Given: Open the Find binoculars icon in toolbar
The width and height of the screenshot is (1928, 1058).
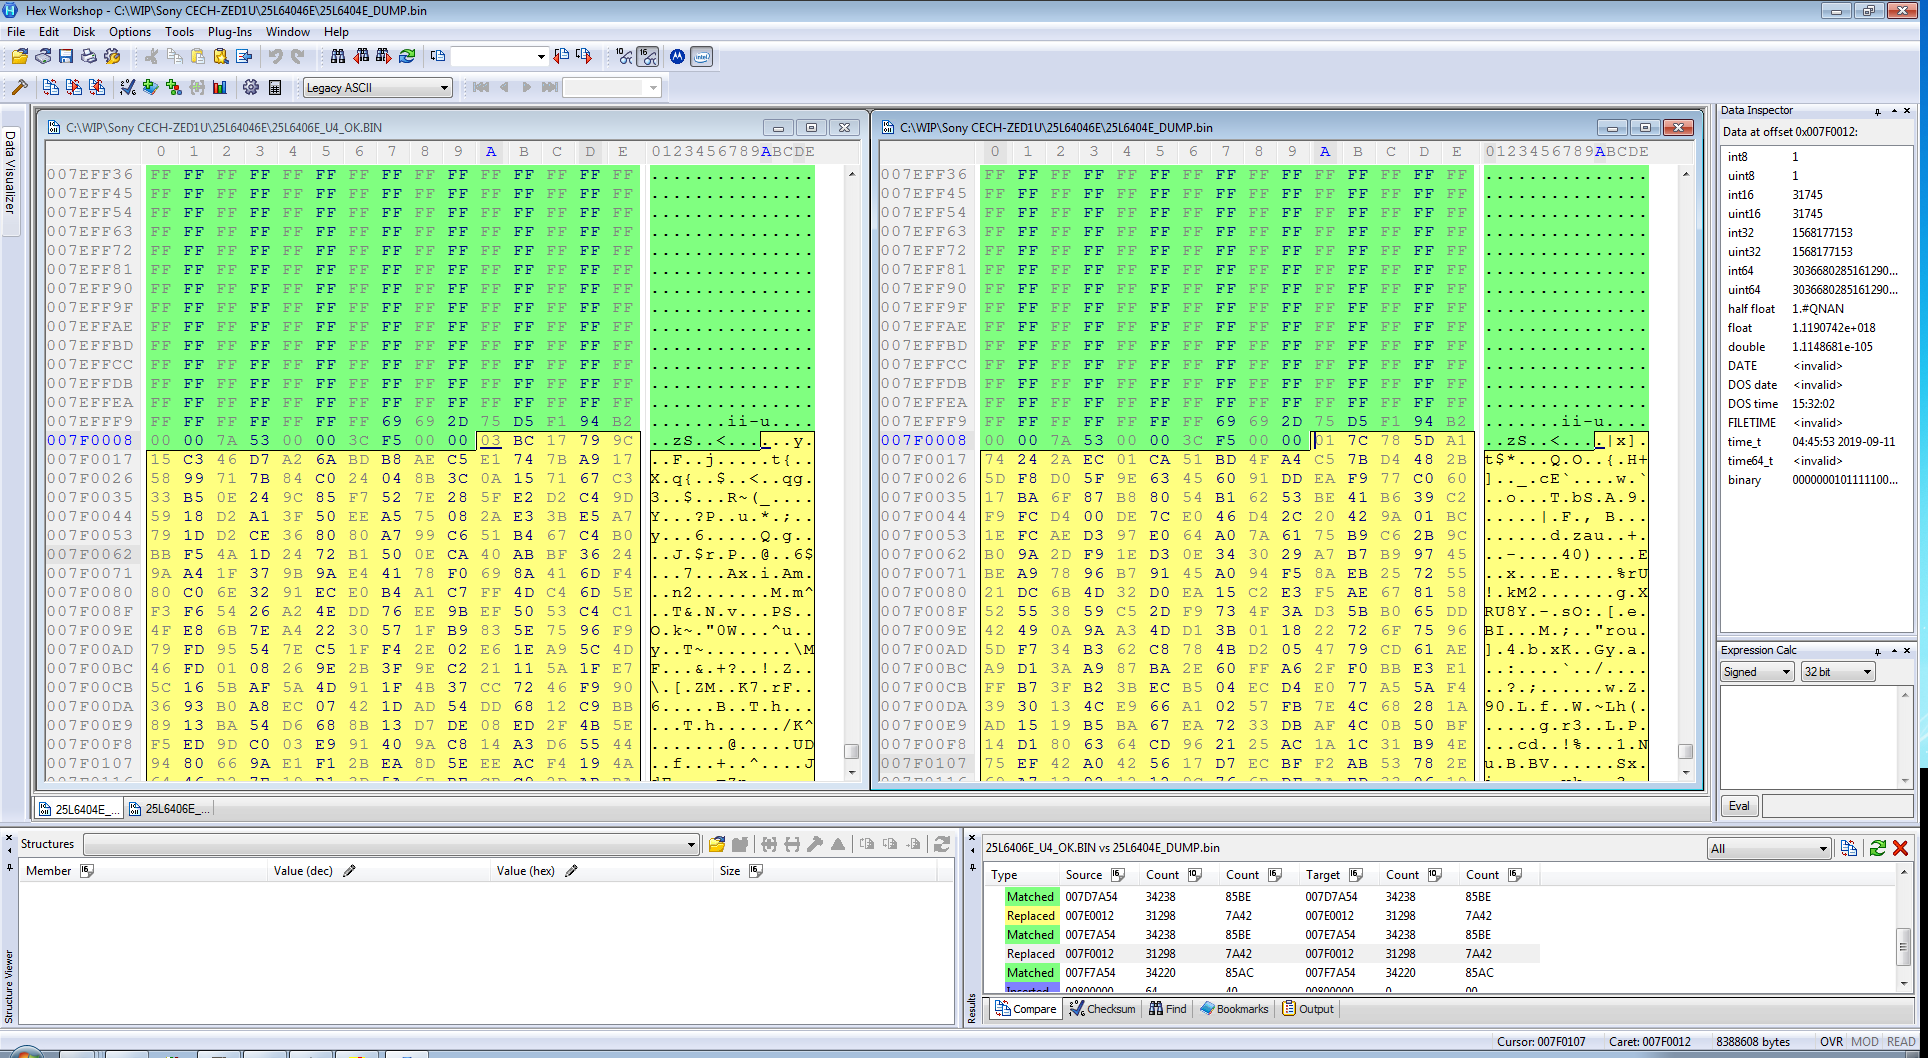Looking at the screenshot, I should click(338, 57).
